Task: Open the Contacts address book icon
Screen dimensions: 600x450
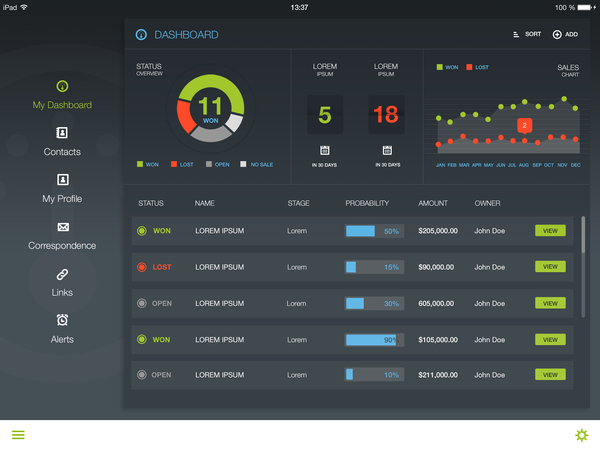Action: pos(62,133)
